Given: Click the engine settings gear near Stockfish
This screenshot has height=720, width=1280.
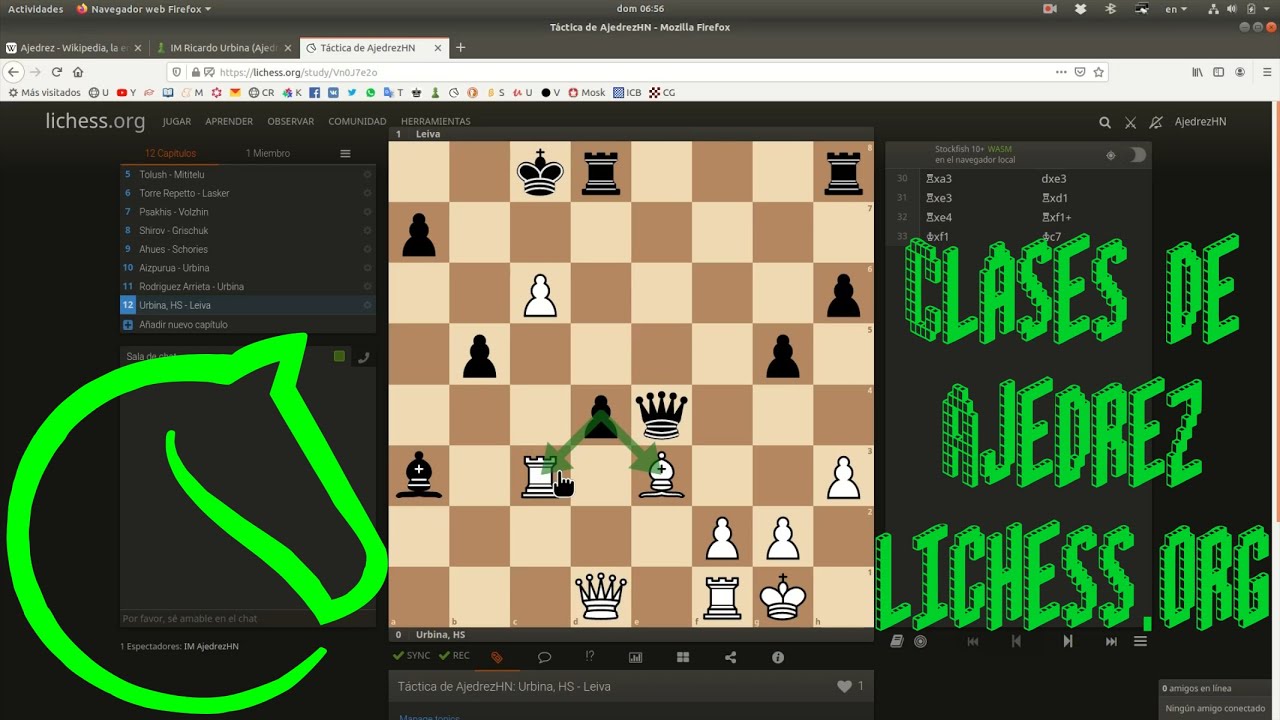Looking at the screenshot, I should click(1110, 155).
